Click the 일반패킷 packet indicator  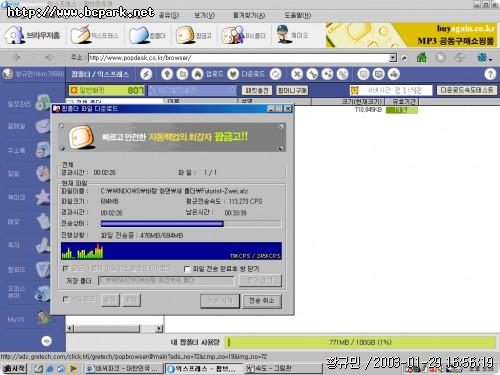(106, 90)
